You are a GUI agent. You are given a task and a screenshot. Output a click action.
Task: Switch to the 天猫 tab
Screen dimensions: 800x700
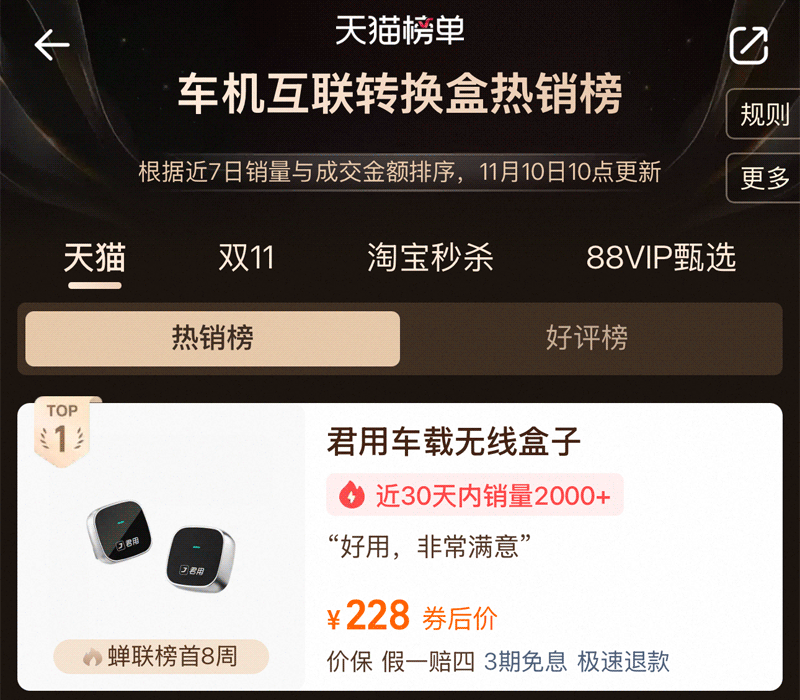(x=94, y=257)
